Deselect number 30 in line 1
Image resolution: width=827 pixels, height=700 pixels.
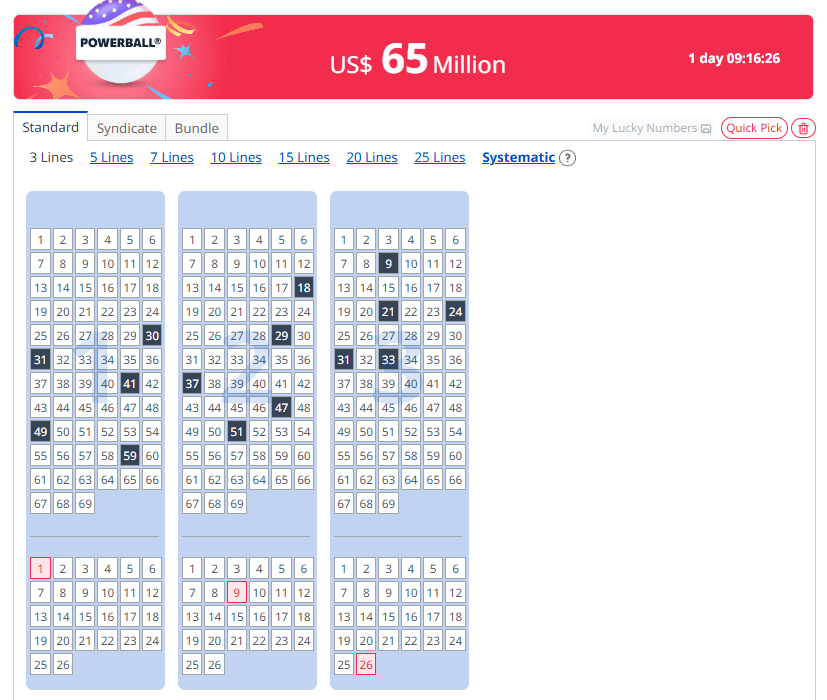[x=152, y=335]
